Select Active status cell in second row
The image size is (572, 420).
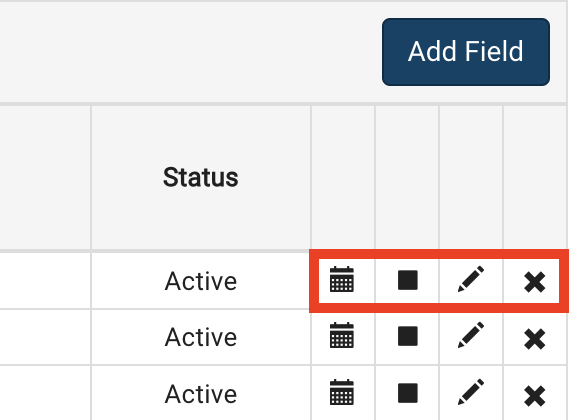point(201,337)
